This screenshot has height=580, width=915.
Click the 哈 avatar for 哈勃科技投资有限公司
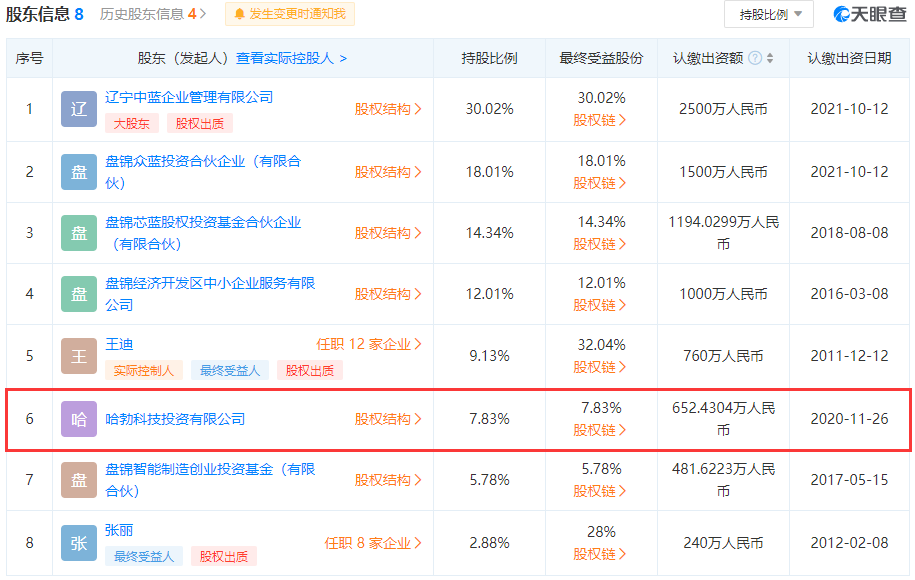(x=78, y=418)
